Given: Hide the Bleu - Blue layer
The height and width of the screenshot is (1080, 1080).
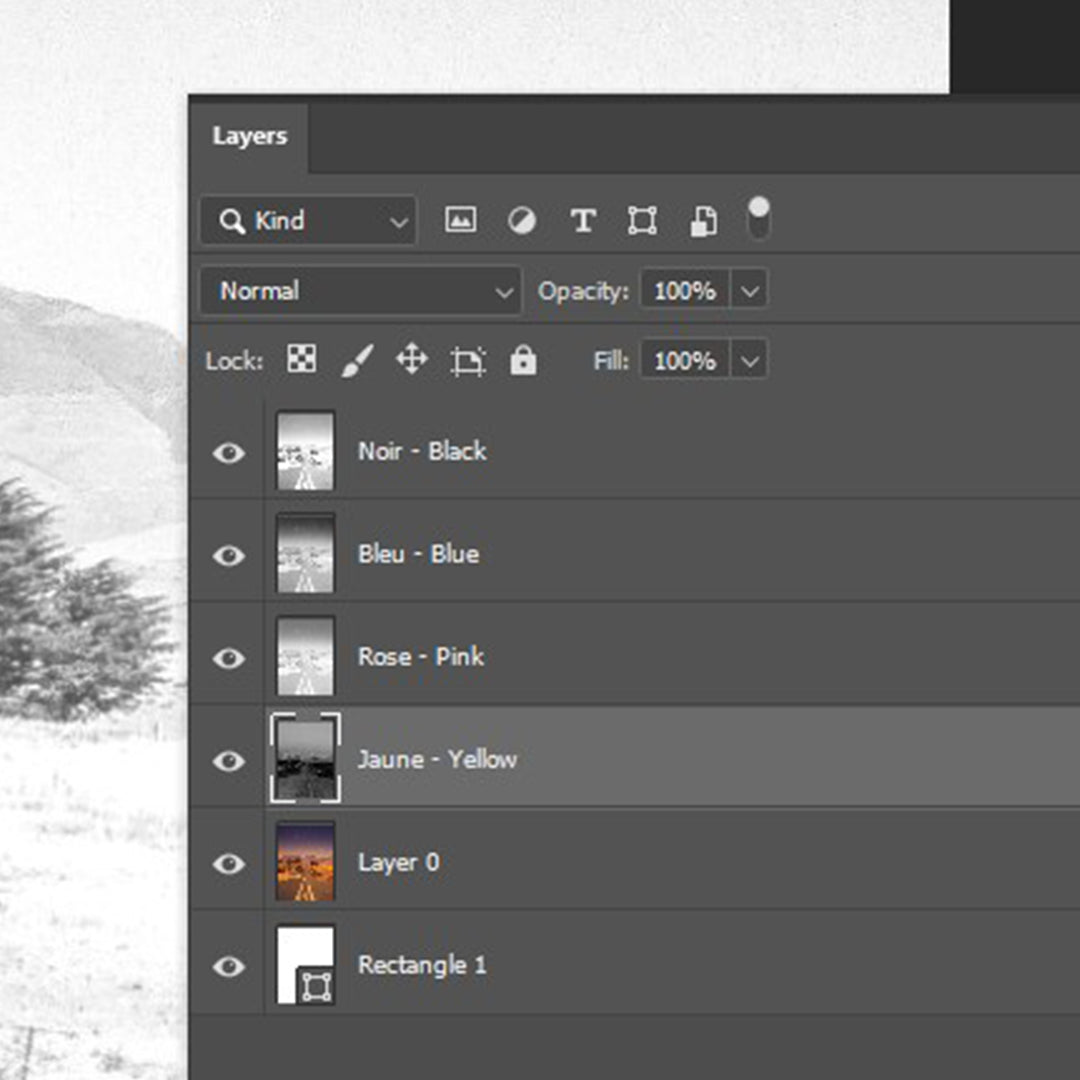Looking at the screenshot, I should tap(228, 555).
